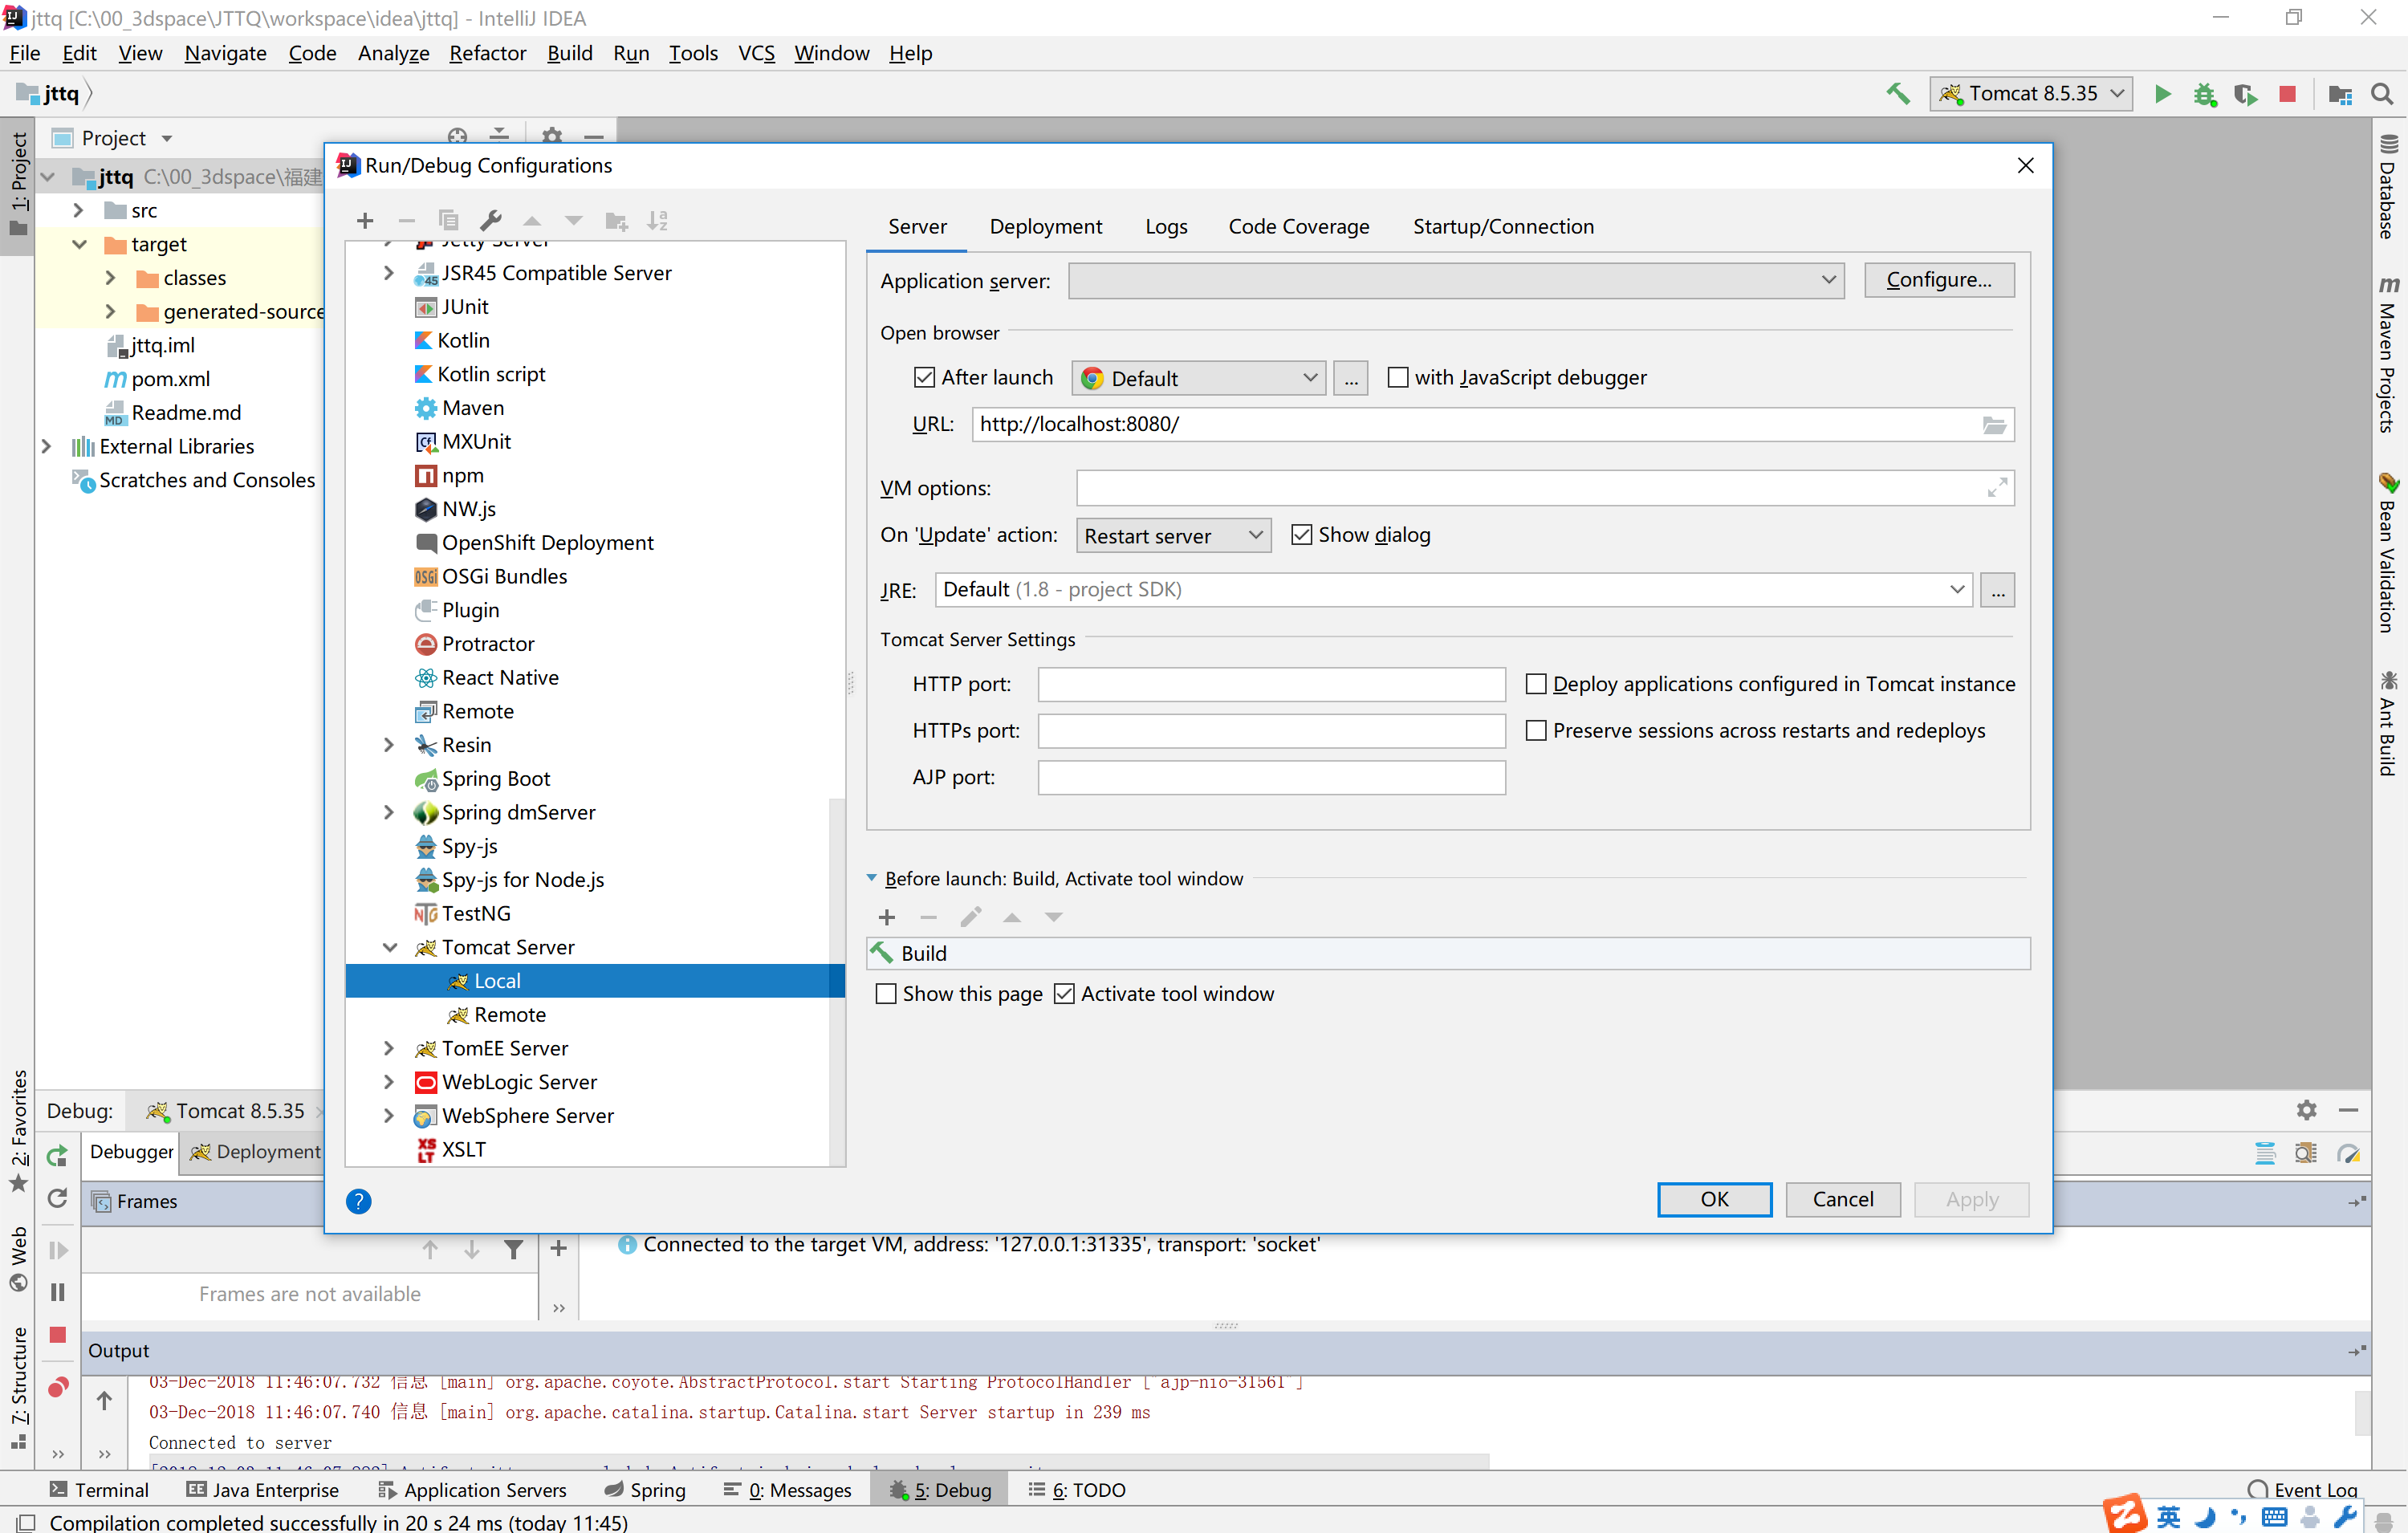Click the red Stop icon in toolbar
The height and width of the screenshot is (1533, 2408).
click(2287, 94)
